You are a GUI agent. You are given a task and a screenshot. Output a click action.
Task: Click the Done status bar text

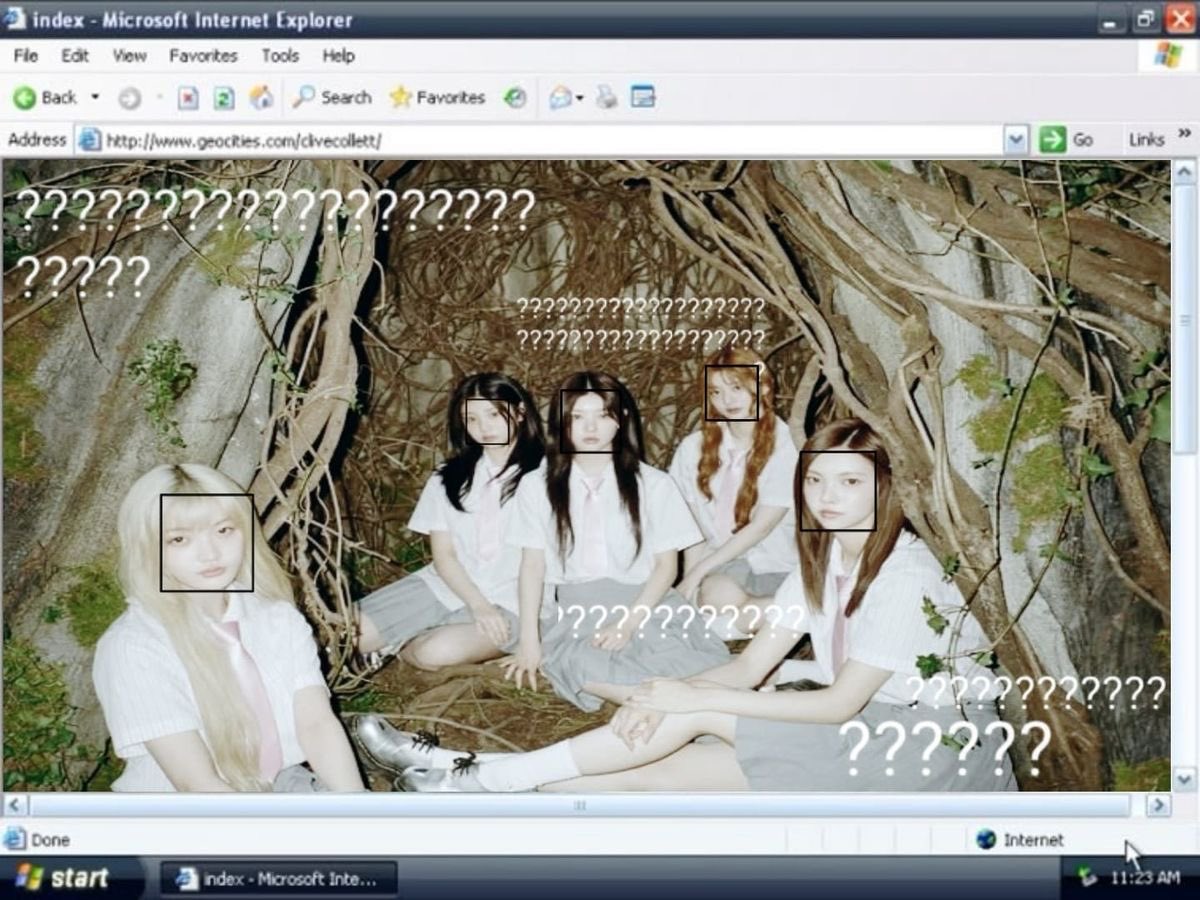(50, 840)
